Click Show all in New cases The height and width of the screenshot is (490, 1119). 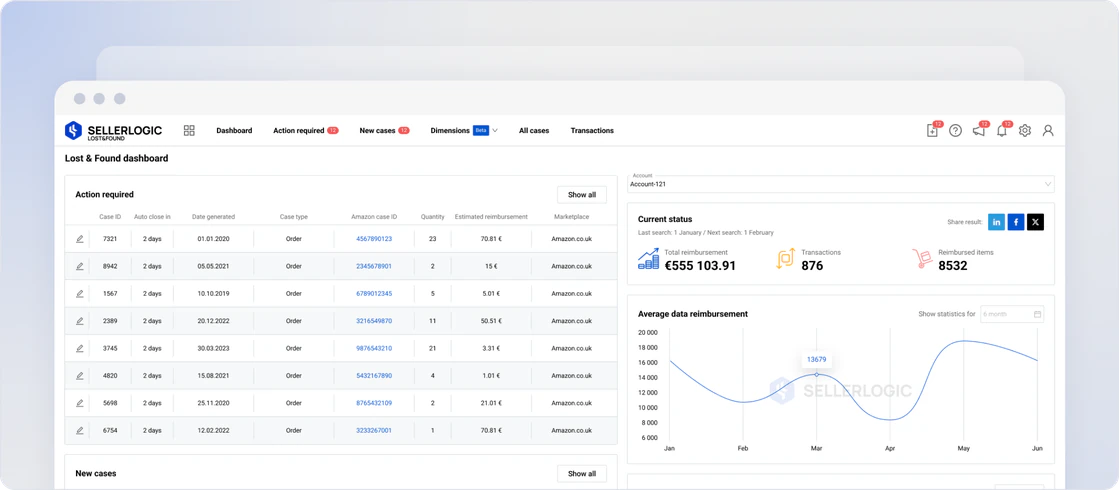(582, 474)
